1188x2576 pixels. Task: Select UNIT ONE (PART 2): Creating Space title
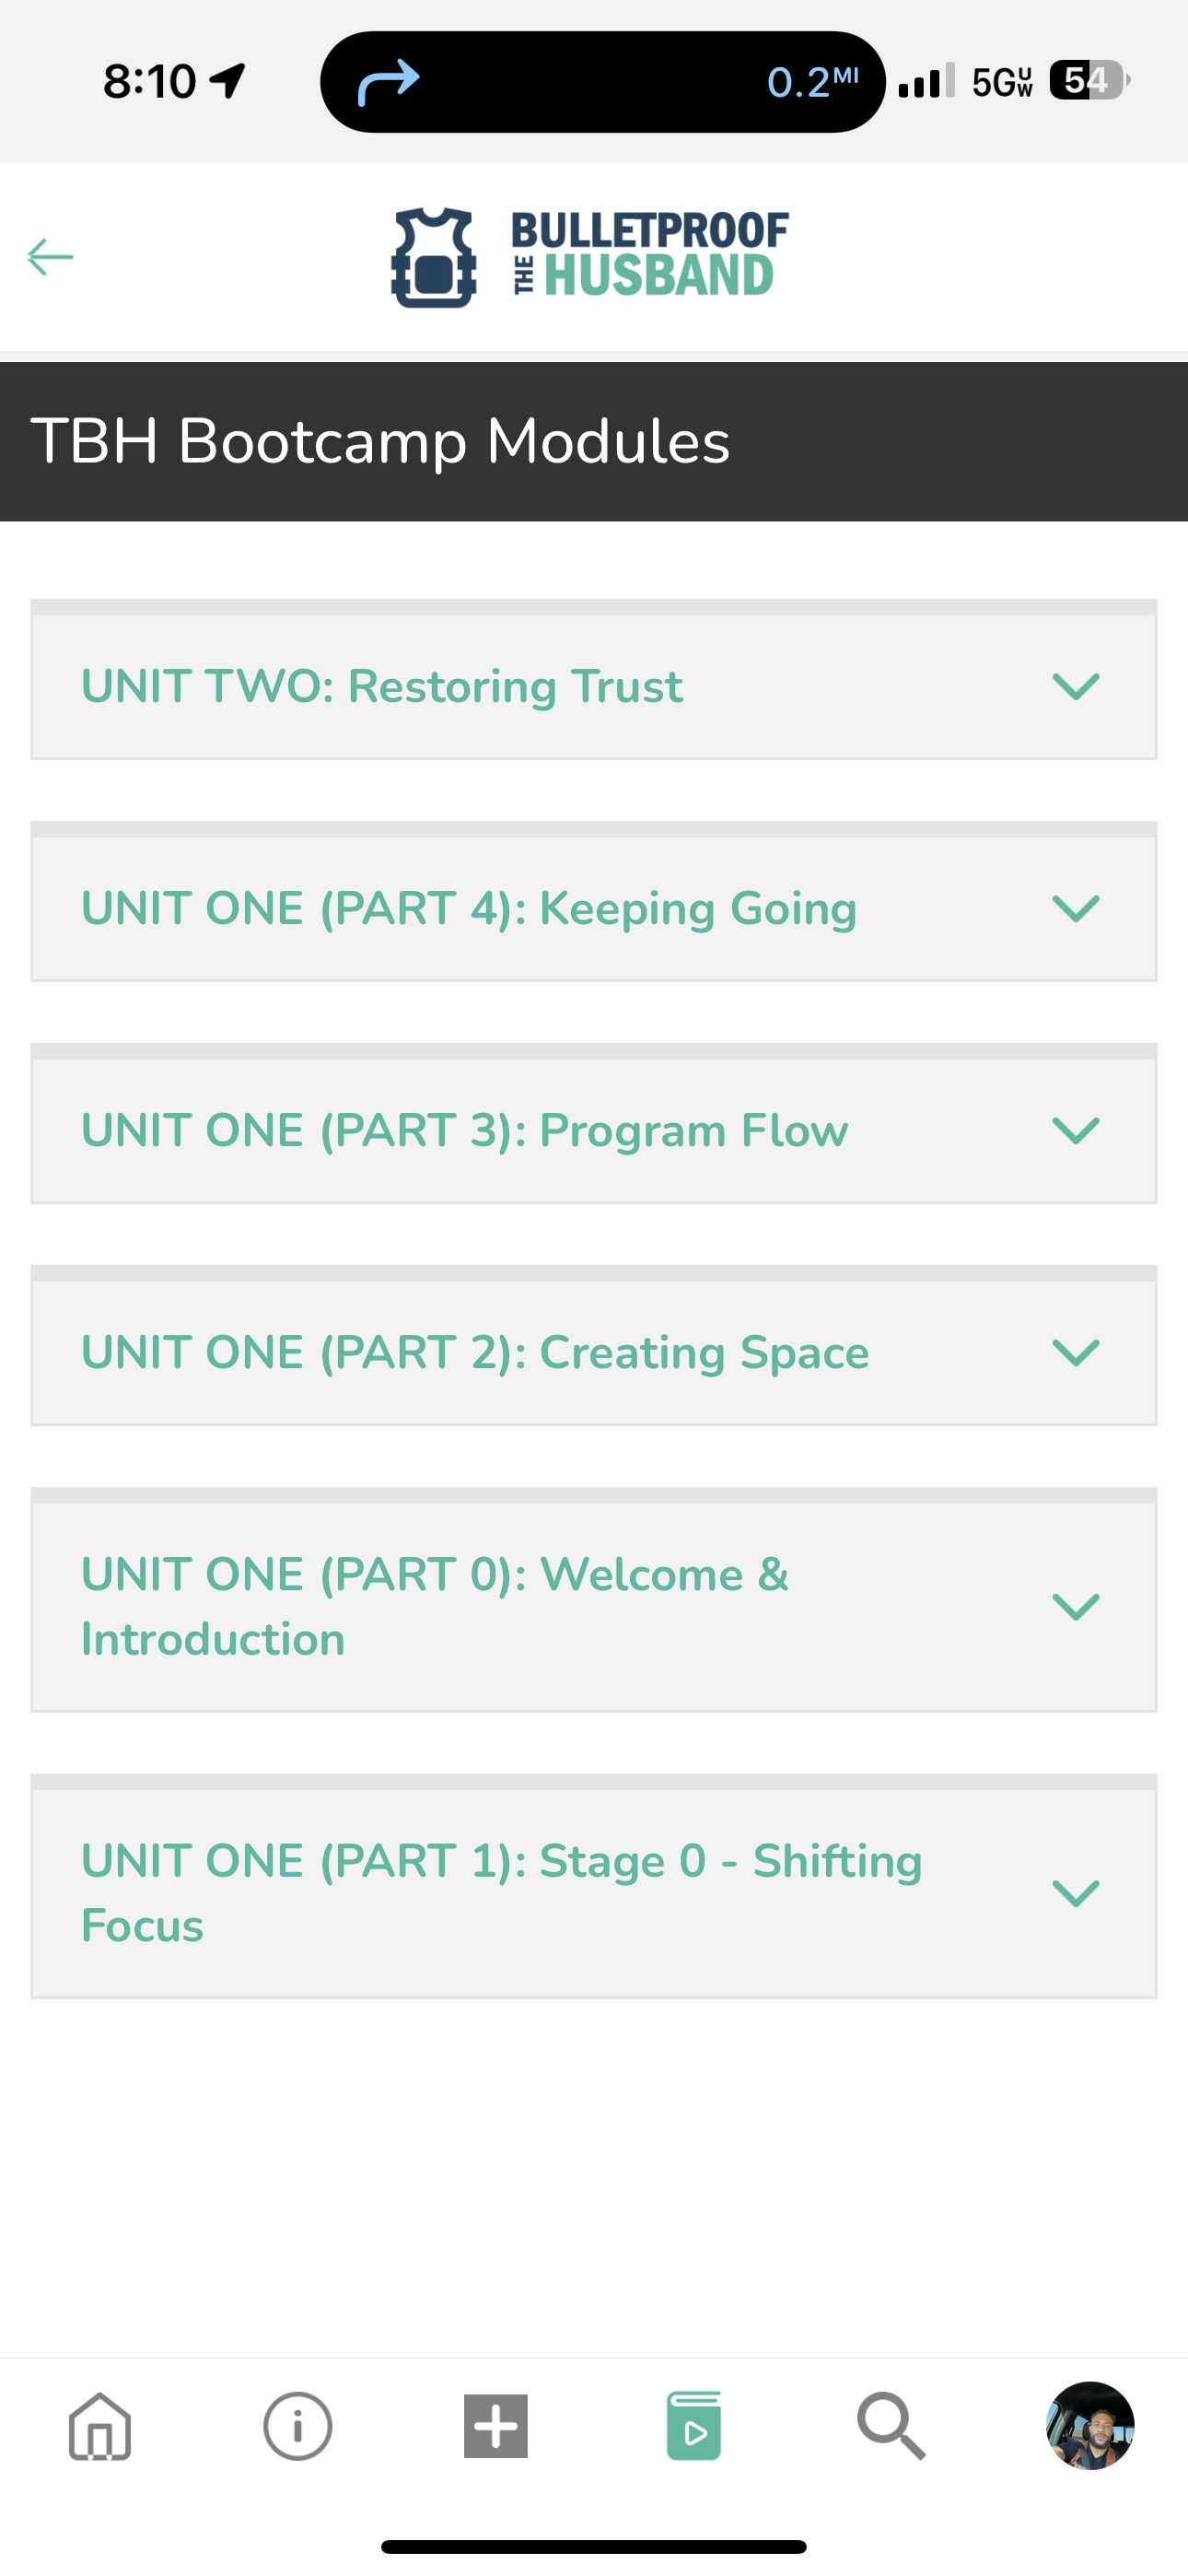[x=475, y=1353]
